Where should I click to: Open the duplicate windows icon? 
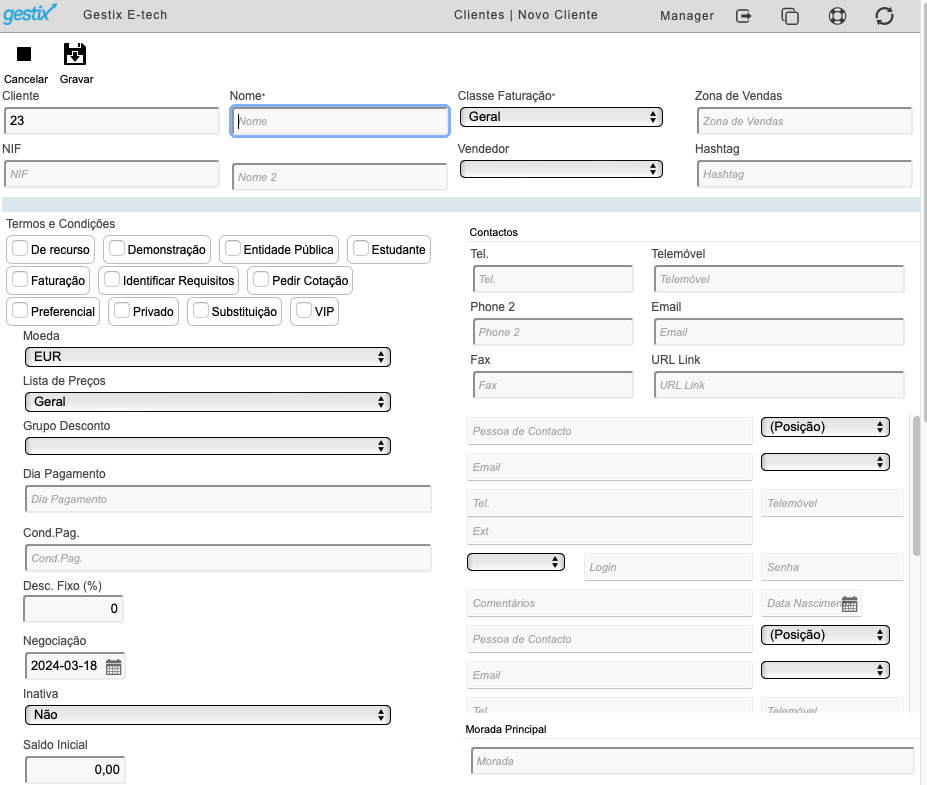coord(790,16)
